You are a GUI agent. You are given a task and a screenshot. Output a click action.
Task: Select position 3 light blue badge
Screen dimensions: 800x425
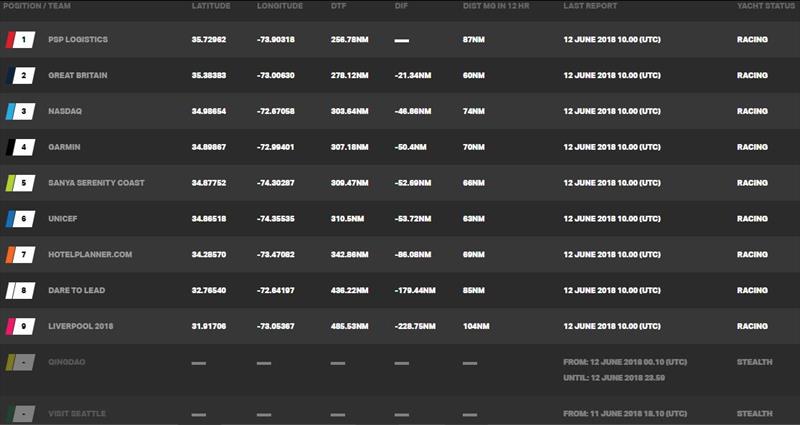tap(20, 111)
